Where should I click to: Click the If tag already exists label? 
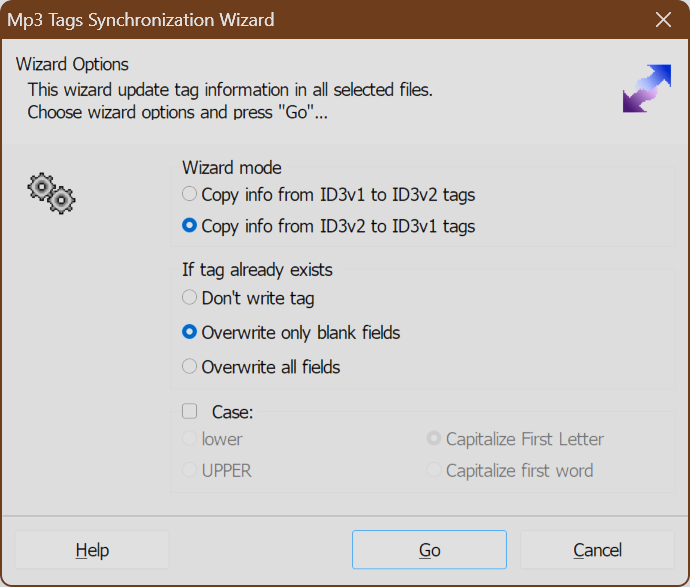(x=257, y=270)
